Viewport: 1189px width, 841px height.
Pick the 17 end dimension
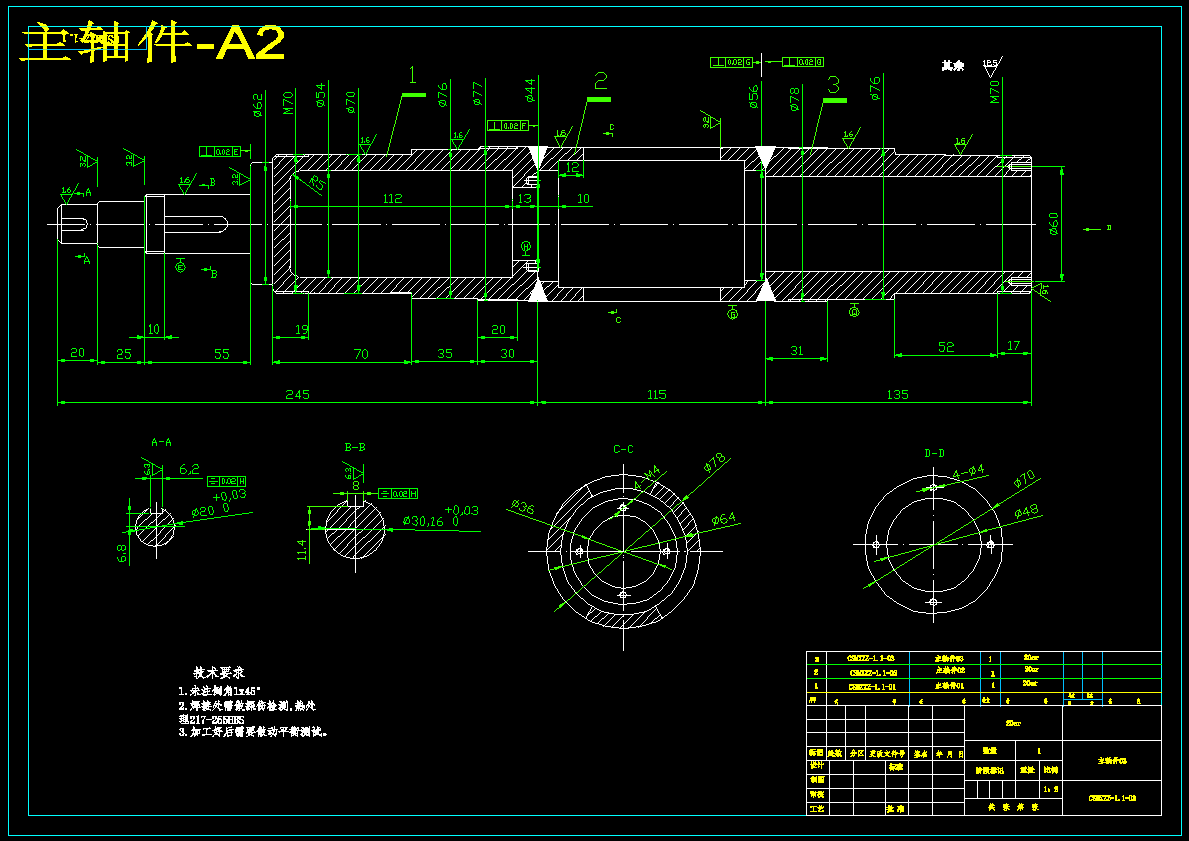(x=1014, y=346)
